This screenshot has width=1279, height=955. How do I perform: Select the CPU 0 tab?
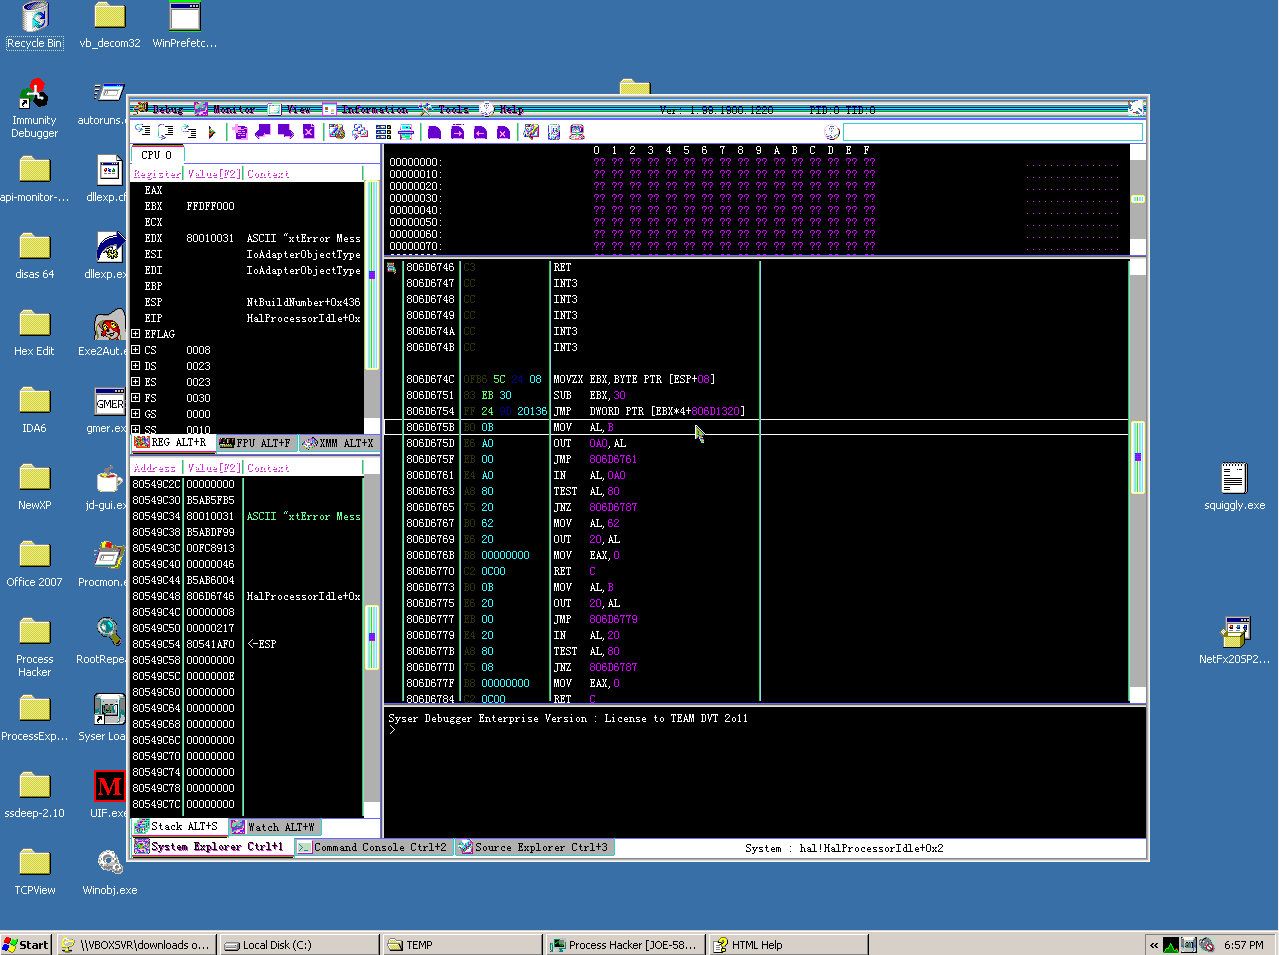[x=156, y=155]
